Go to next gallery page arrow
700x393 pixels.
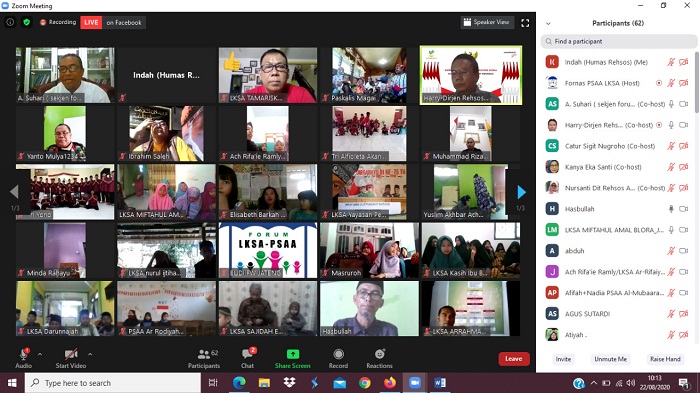521,192
